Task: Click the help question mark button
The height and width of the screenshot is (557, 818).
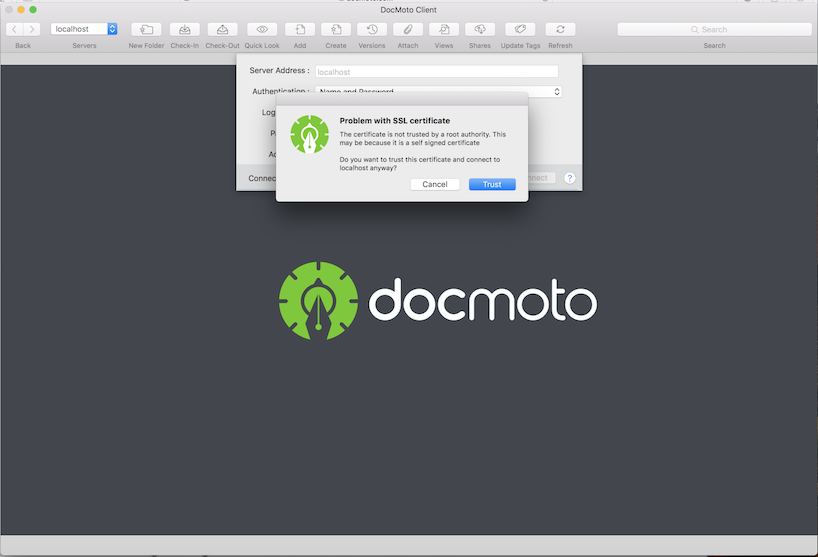Action: tap(570, 178)
